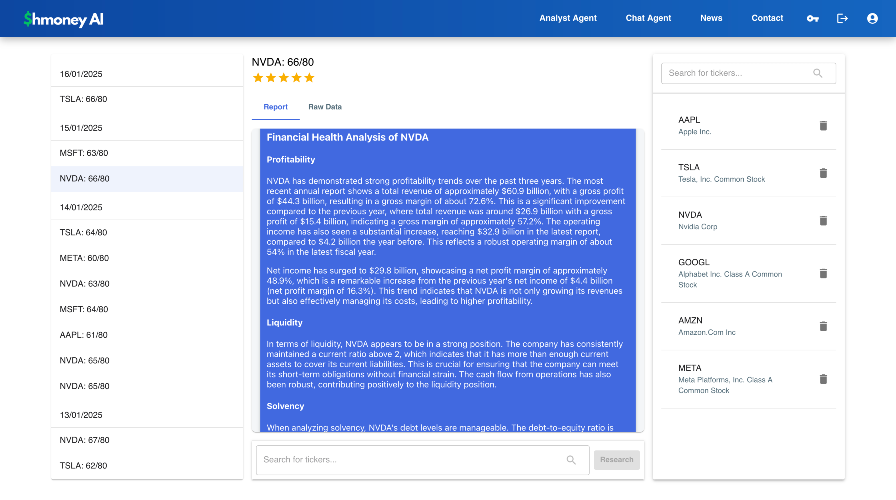Image resolution: width=896 pixels, height=500 pixels.
Task: Click the NVDA: 66/80 report title
Action: click(x=283, y=62)
